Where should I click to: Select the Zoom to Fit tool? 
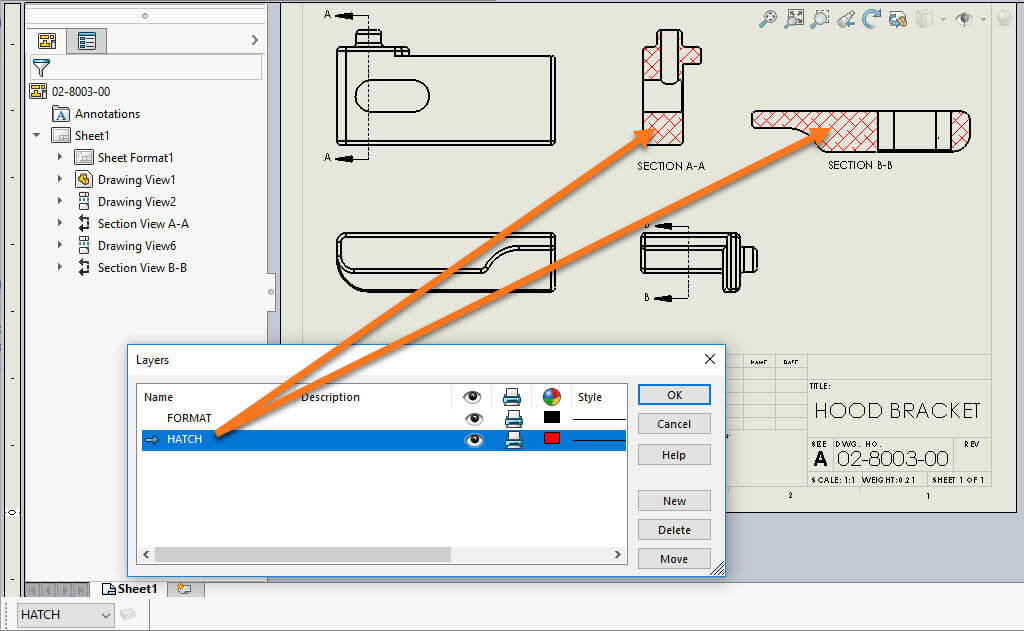point(795,18)
